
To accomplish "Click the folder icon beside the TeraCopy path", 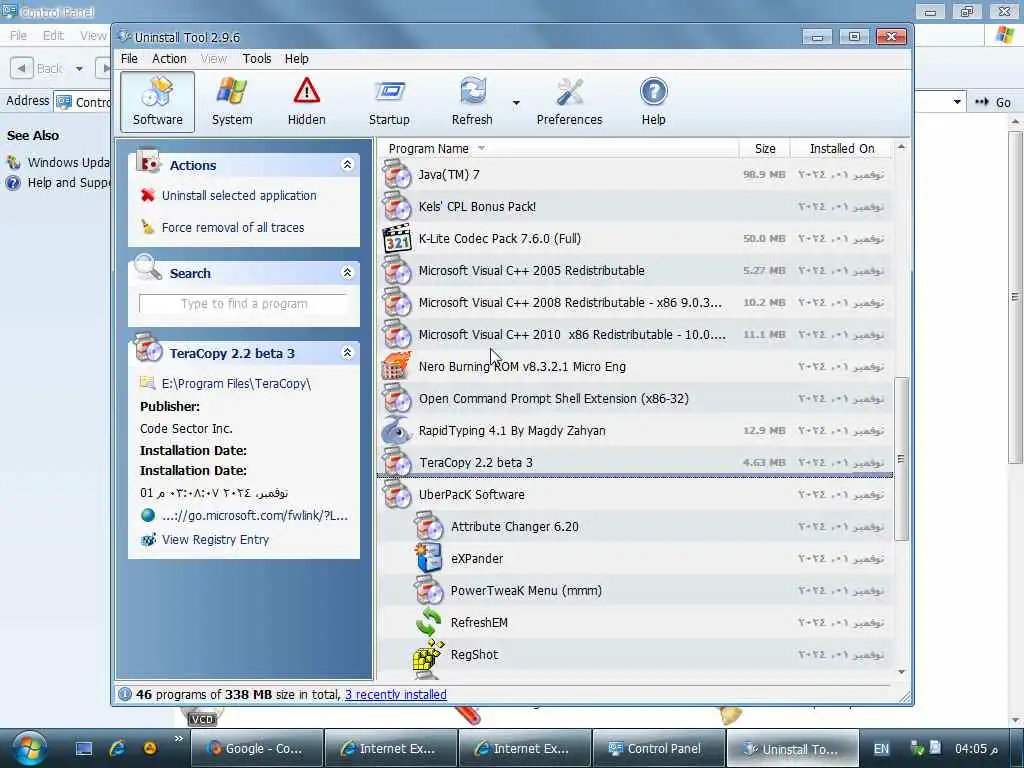I will 148,383.
